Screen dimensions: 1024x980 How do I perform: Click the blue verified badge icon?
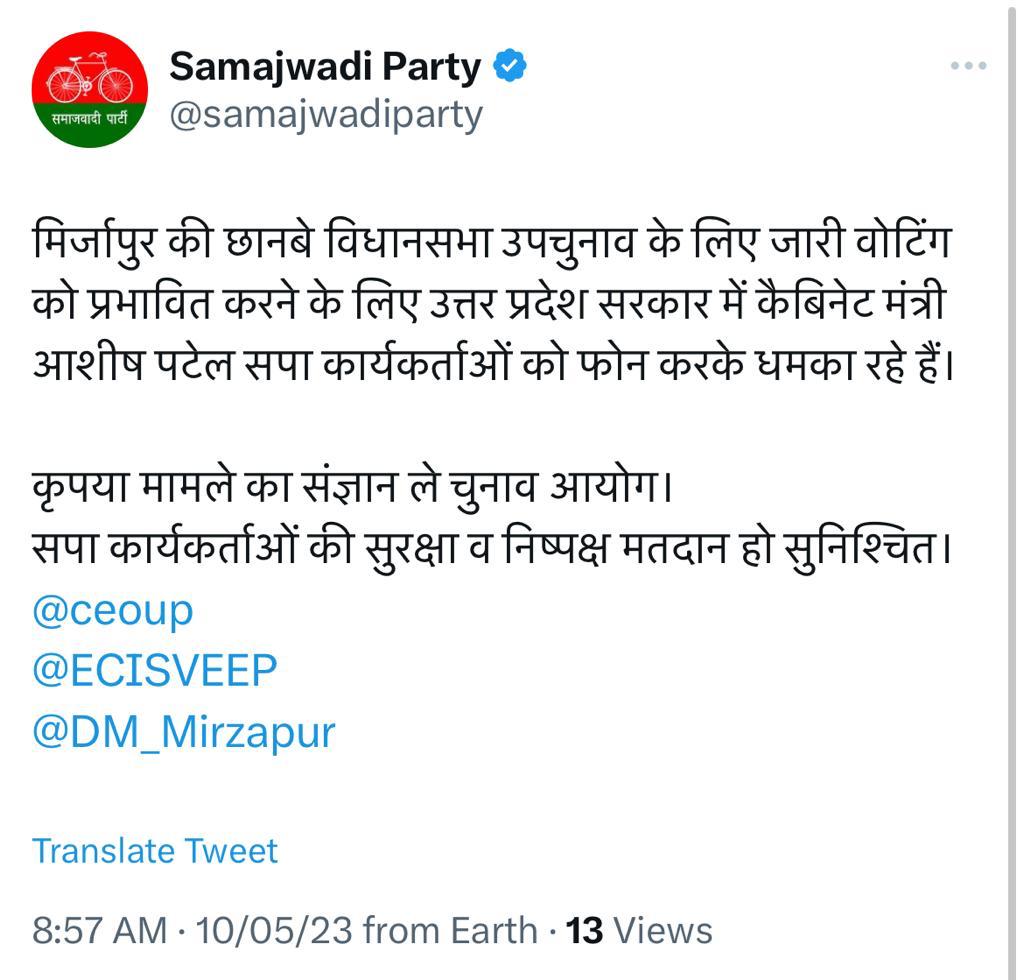click(x=509, y=65)
